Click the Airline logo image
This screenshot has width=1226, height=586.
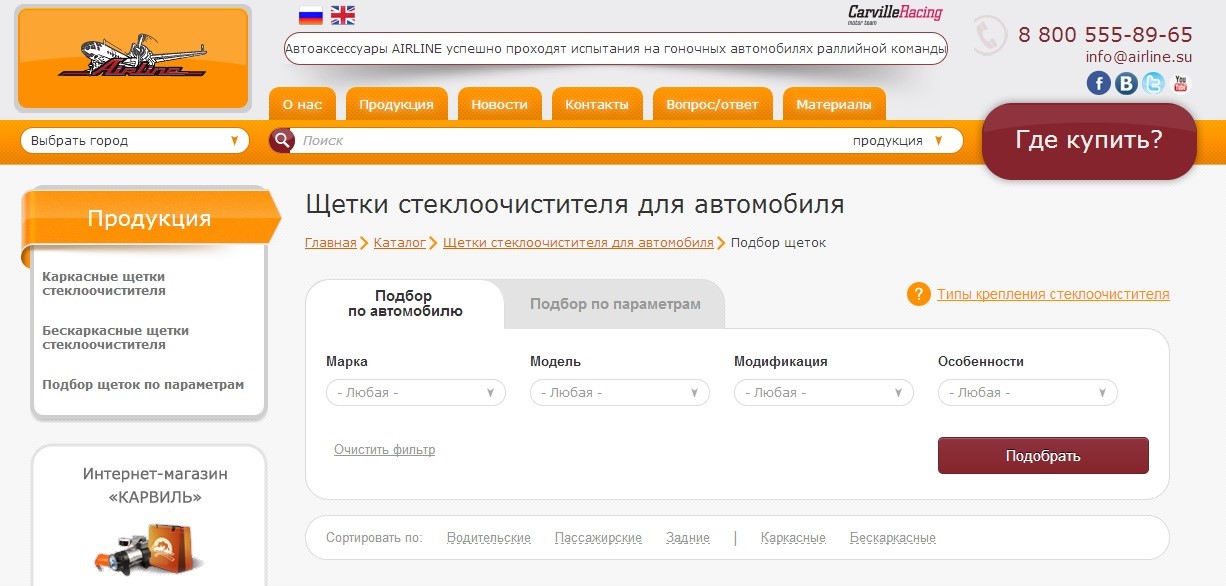tap(132, 58)
